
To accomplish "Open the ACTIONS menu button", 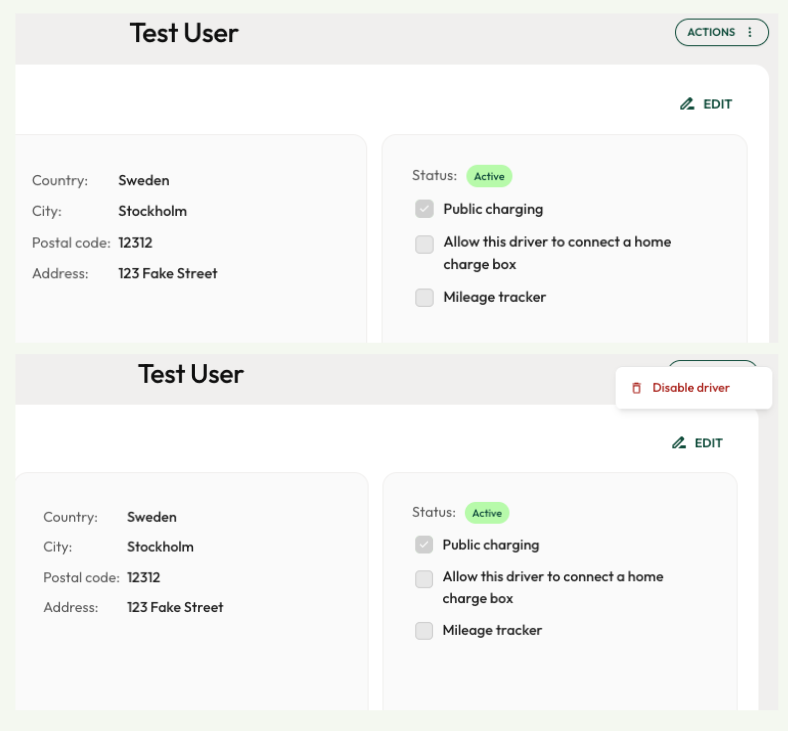I will point(722,32).
